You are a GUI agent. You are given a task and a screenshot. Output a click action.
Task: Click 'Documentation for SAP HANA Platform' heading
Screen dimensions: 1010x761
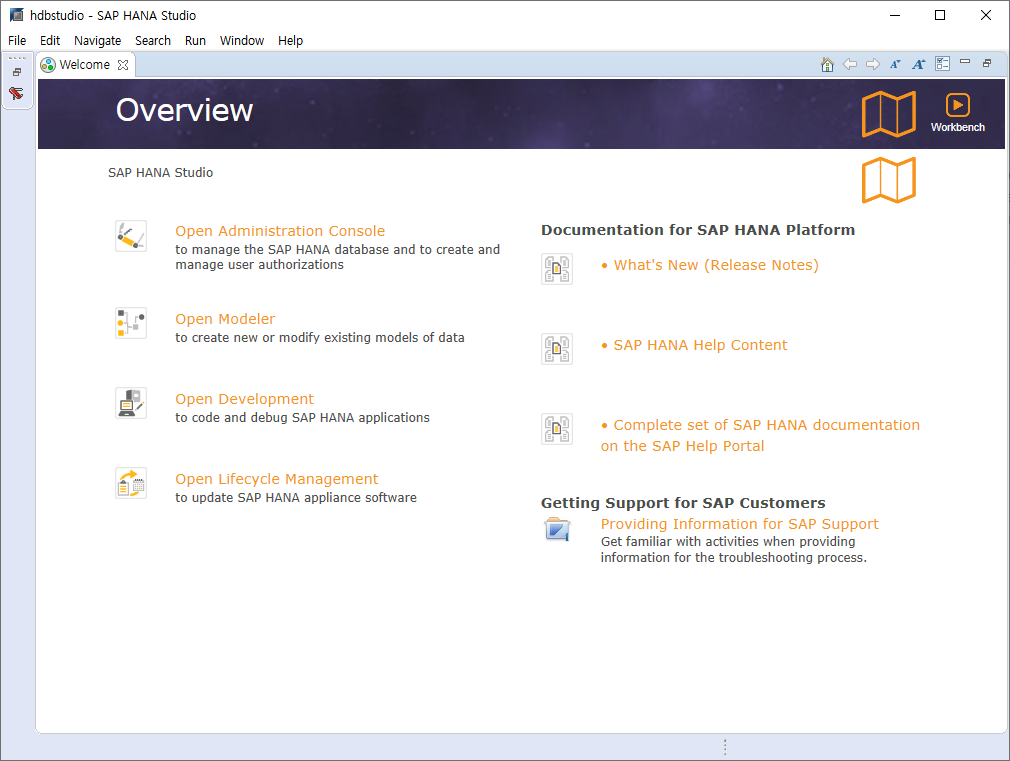tap(698, 230)
